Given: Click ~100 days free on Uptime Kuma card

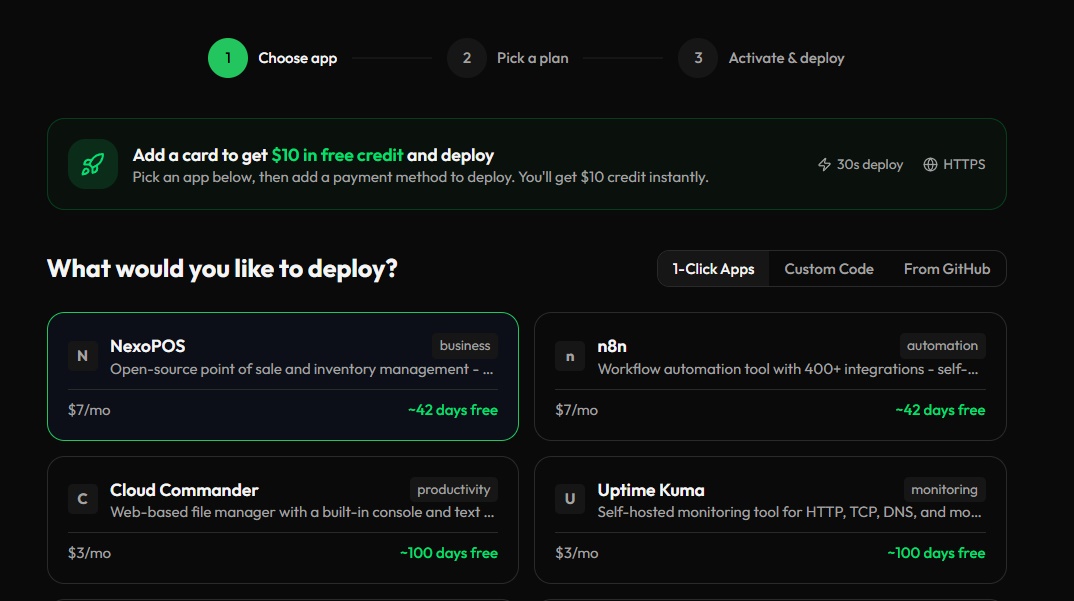Looking at the screenshot, I should coord(936,553).
